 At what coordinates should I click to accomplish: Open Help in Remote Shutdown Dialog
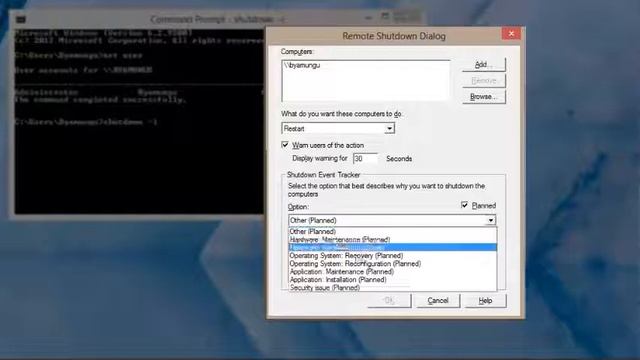coord(485,300)
